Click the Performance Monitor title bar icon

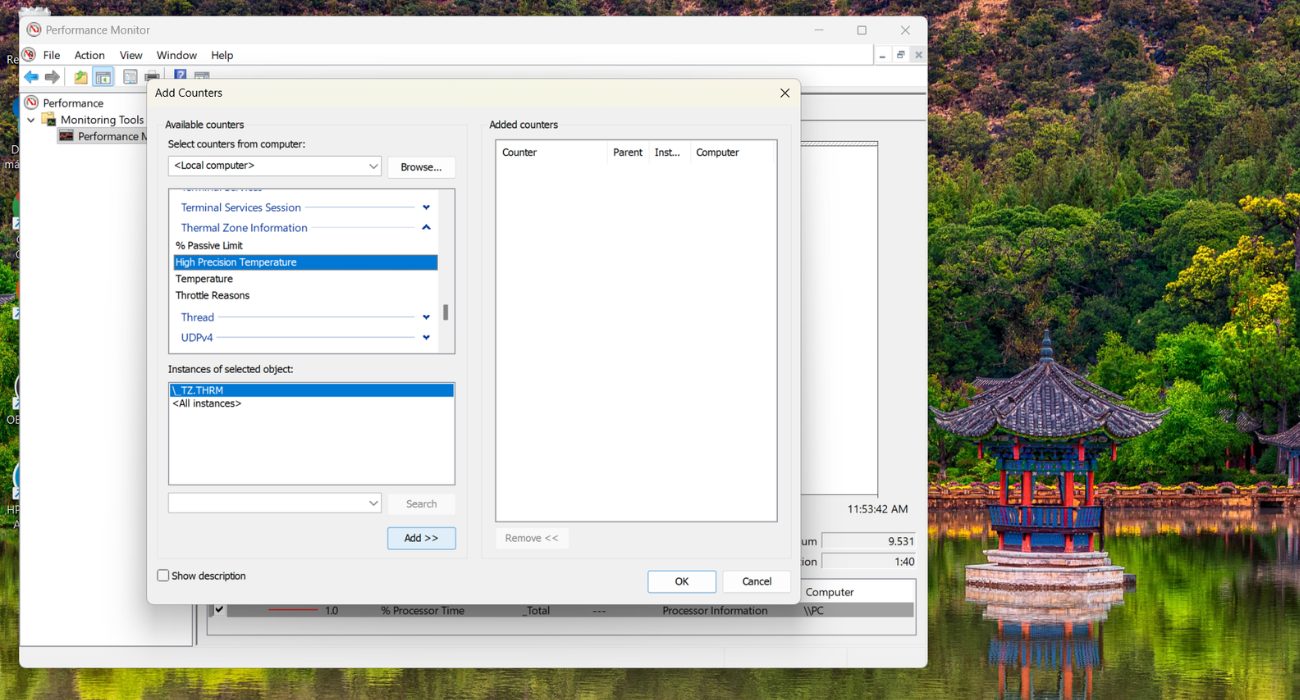[x=34, y=30]
